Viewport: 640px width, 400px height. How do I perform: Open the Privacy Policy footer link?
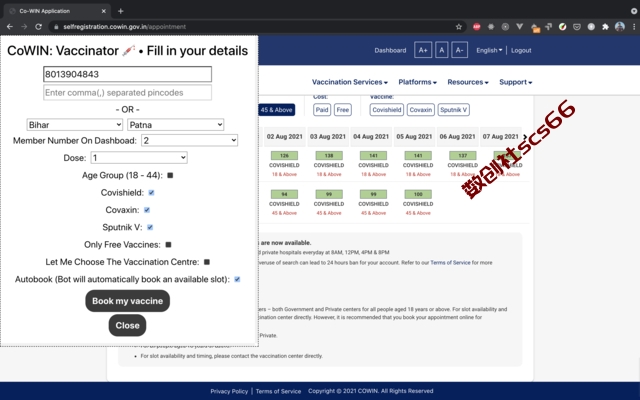229,391
